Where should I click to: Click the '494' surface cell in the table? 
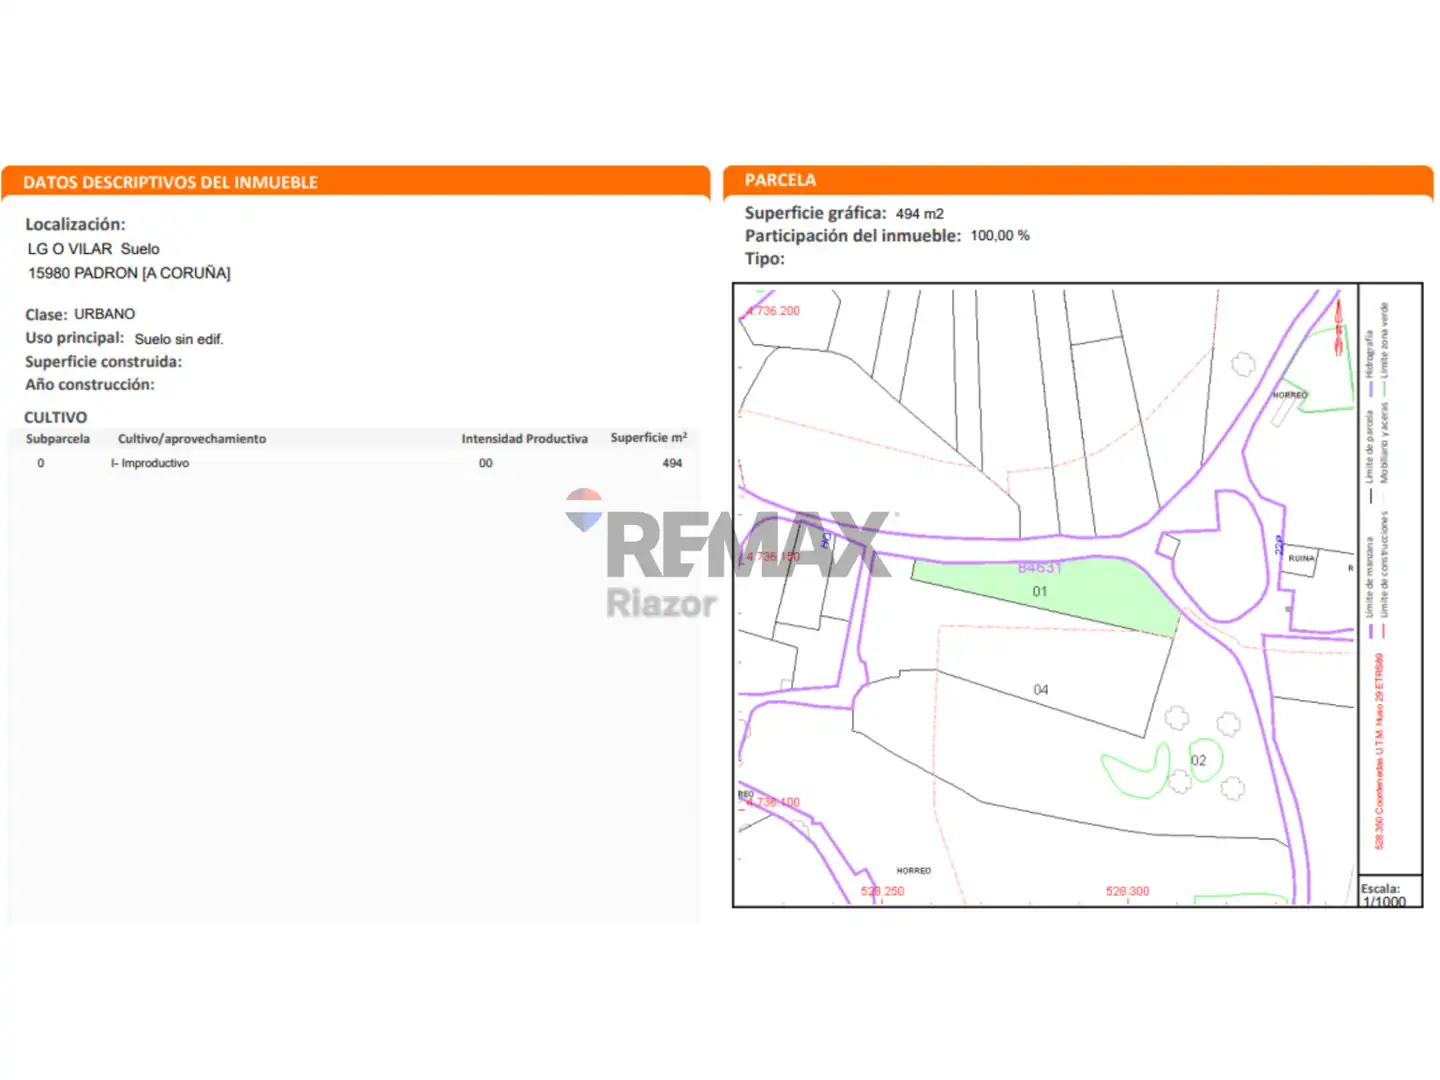672,463
